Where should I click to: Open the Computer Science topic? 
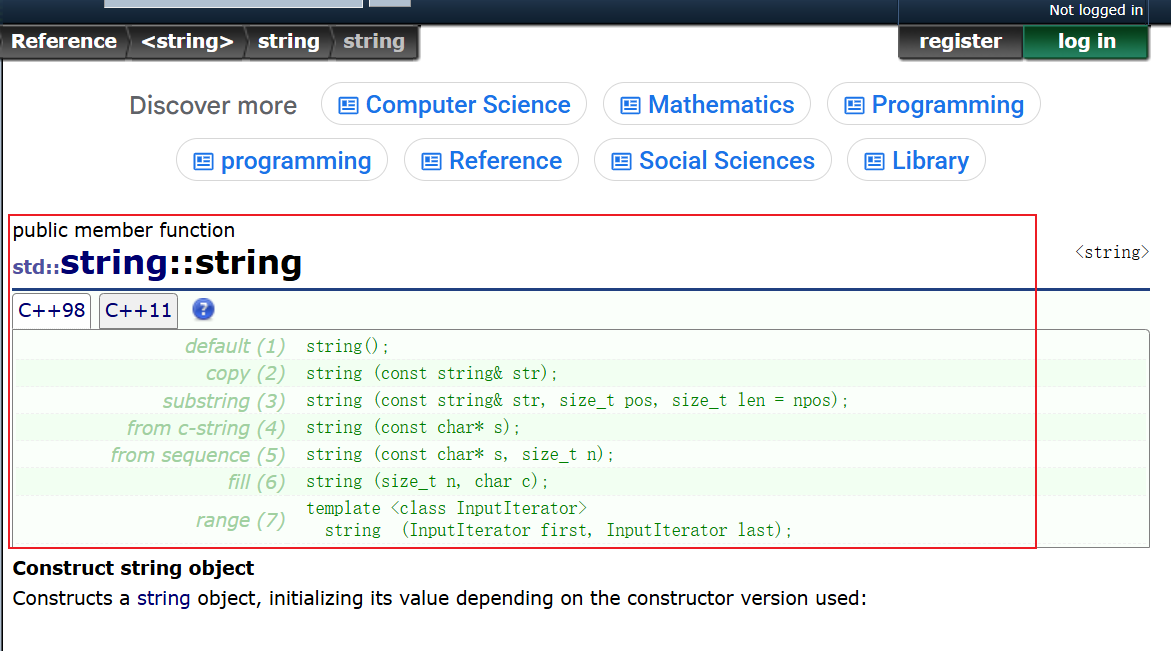pyautogui.click(x=454, y=105)
